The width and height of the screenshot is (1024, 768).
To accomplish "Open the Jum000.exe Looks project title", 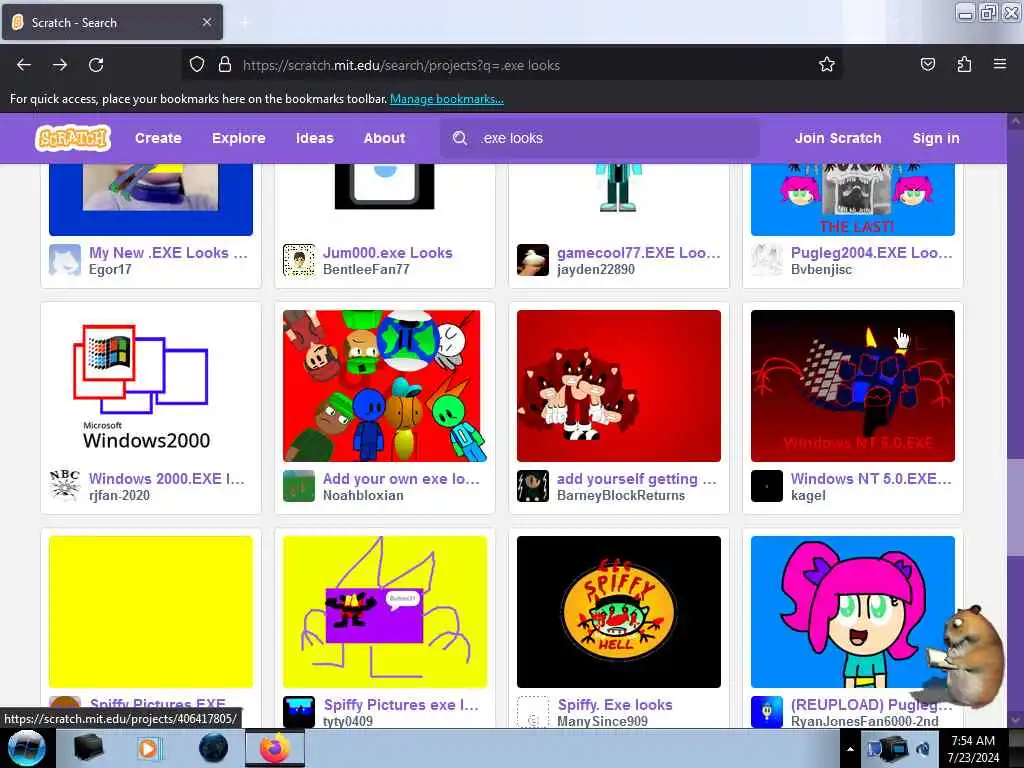I will pyautogui.click(x=387, y=253).
